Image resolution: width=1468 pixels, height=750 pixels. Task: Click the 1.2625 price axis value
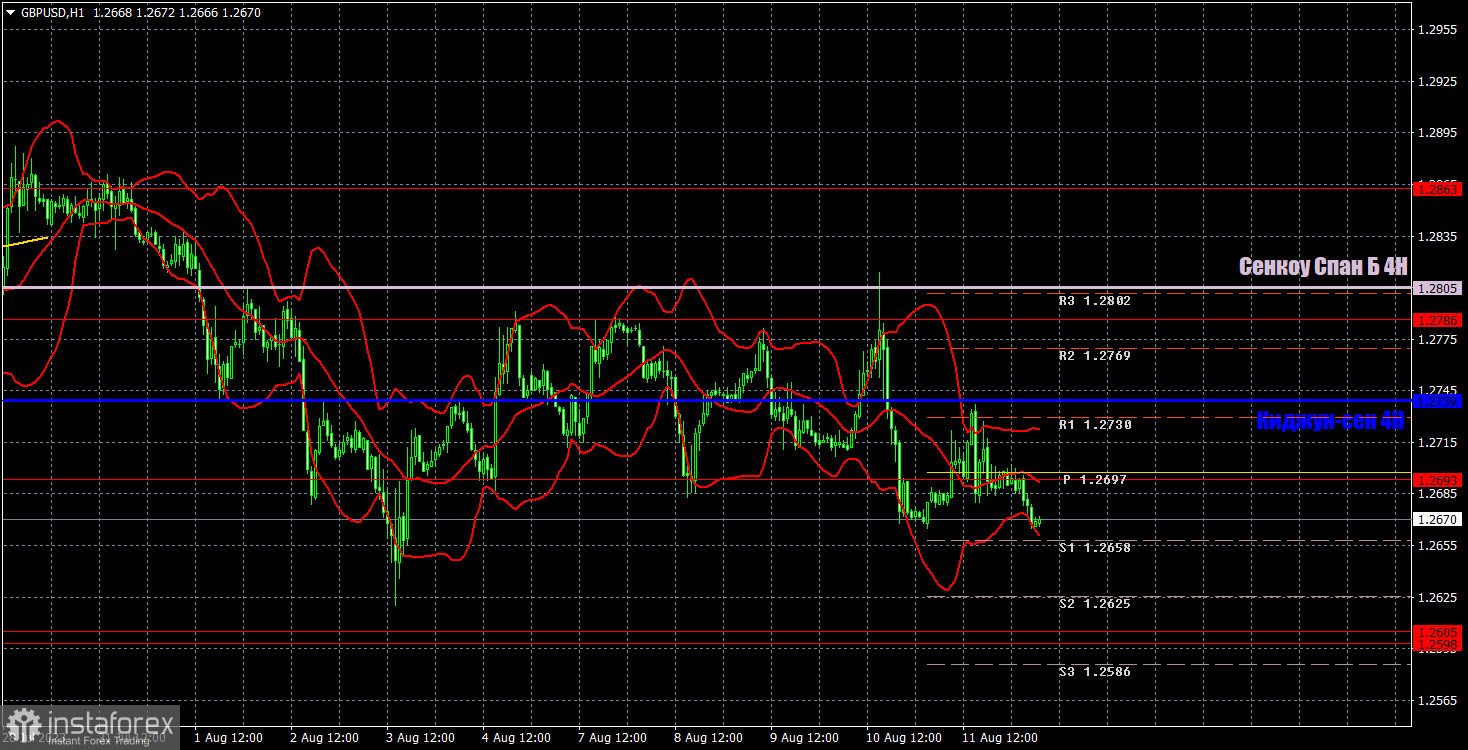click(1439, 598)
